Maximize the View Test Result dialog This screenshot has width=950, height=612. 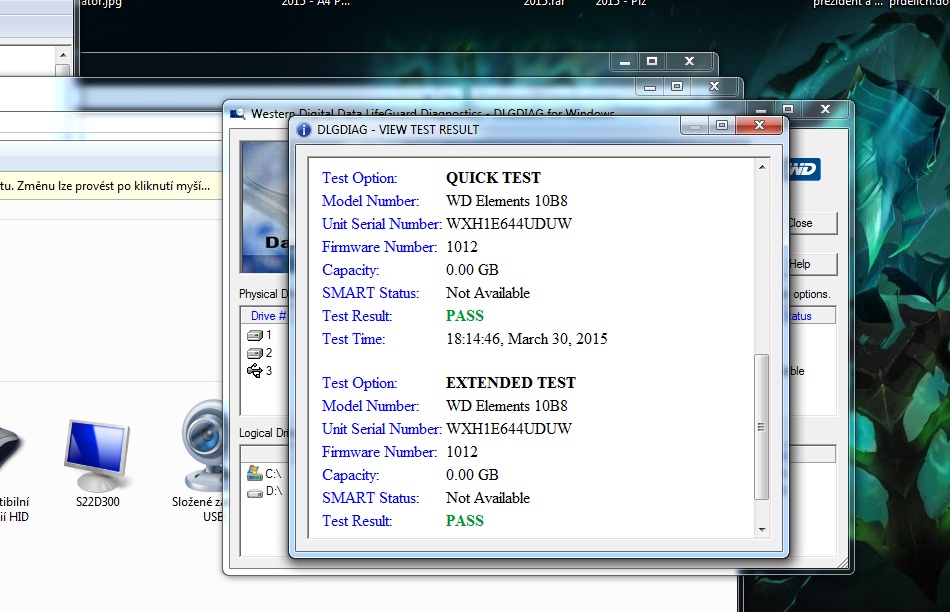coord(722,125)
